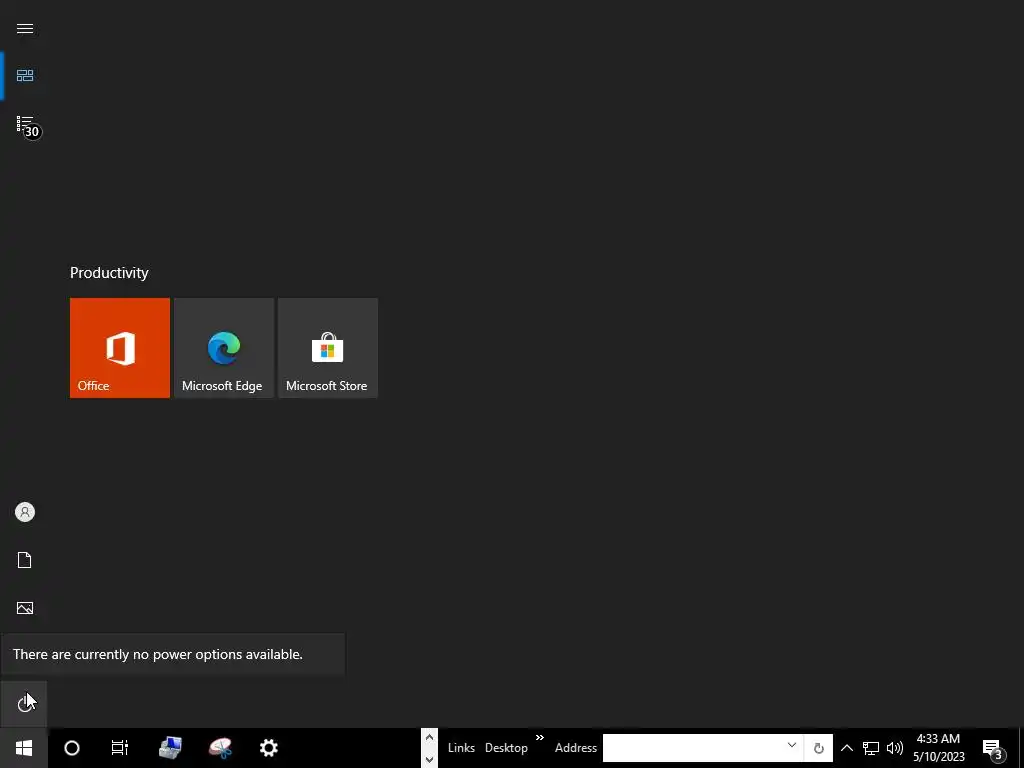This screenshot has width=1024, height=768.
Task: Launch the Microsoft Edge tile
Action: click(x=224, y=348)
